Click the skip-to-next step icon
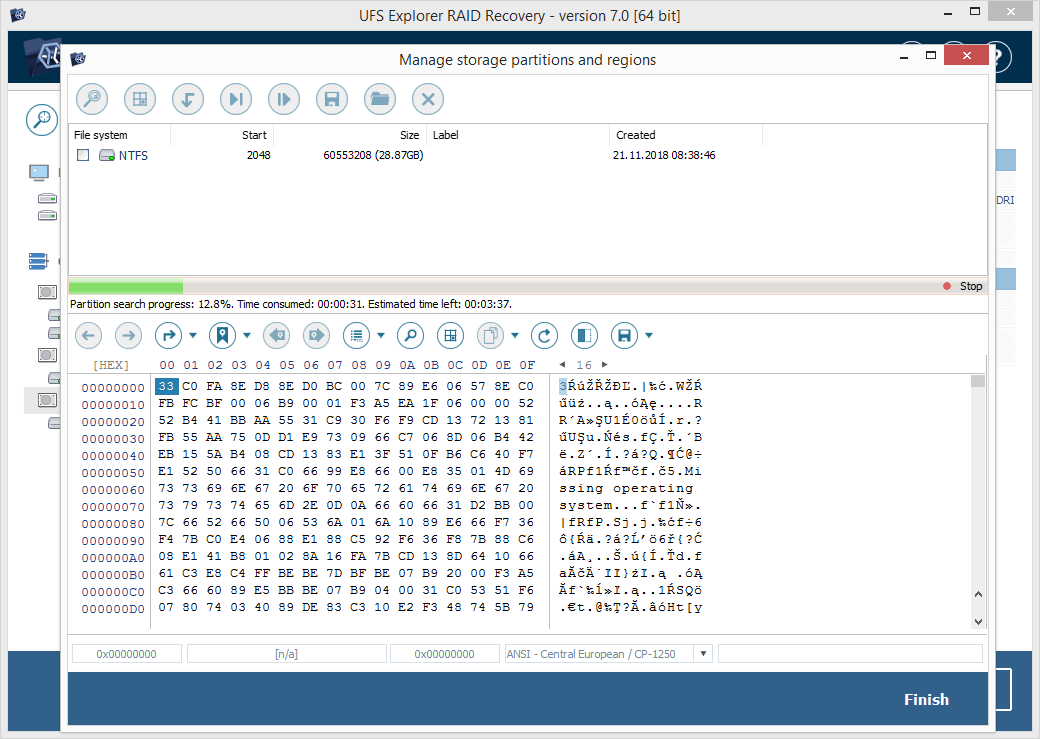Image resolution: width=1040 pixels, height=739 pixels. pos(236,100)
